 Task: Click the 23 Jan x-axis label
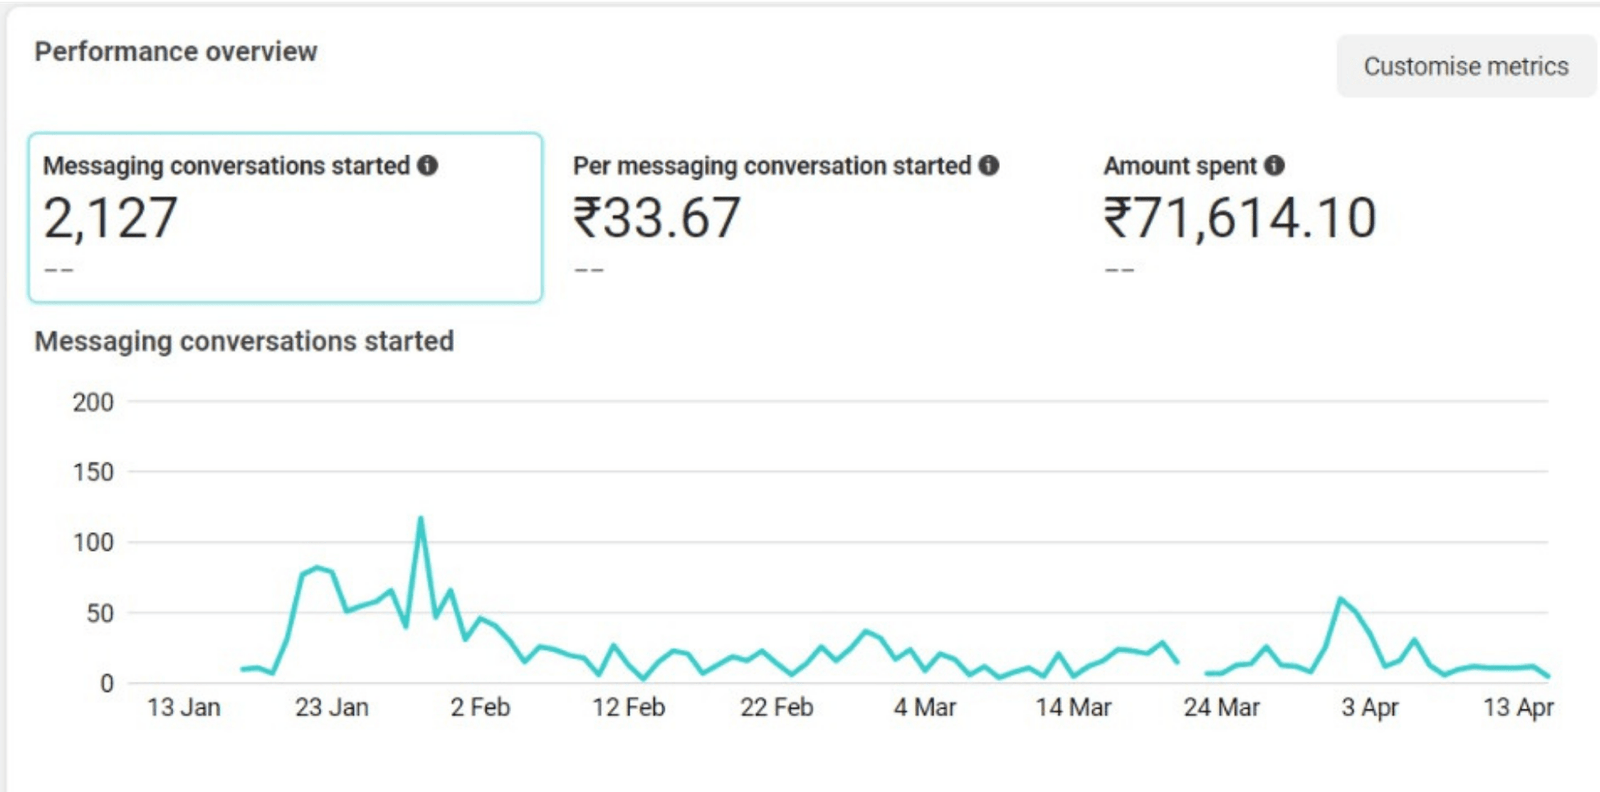tap(332, 707)
